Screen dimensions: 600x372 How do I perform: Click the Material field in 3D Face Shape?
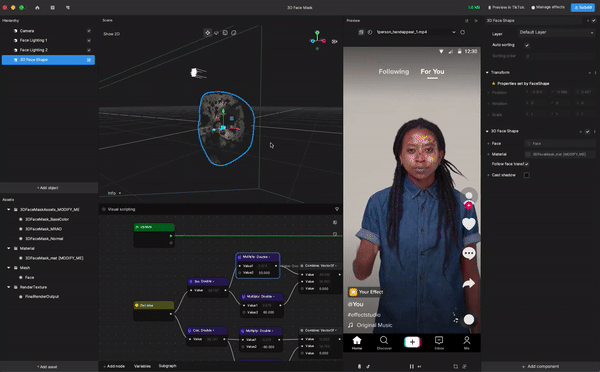[x=560, y=154]
